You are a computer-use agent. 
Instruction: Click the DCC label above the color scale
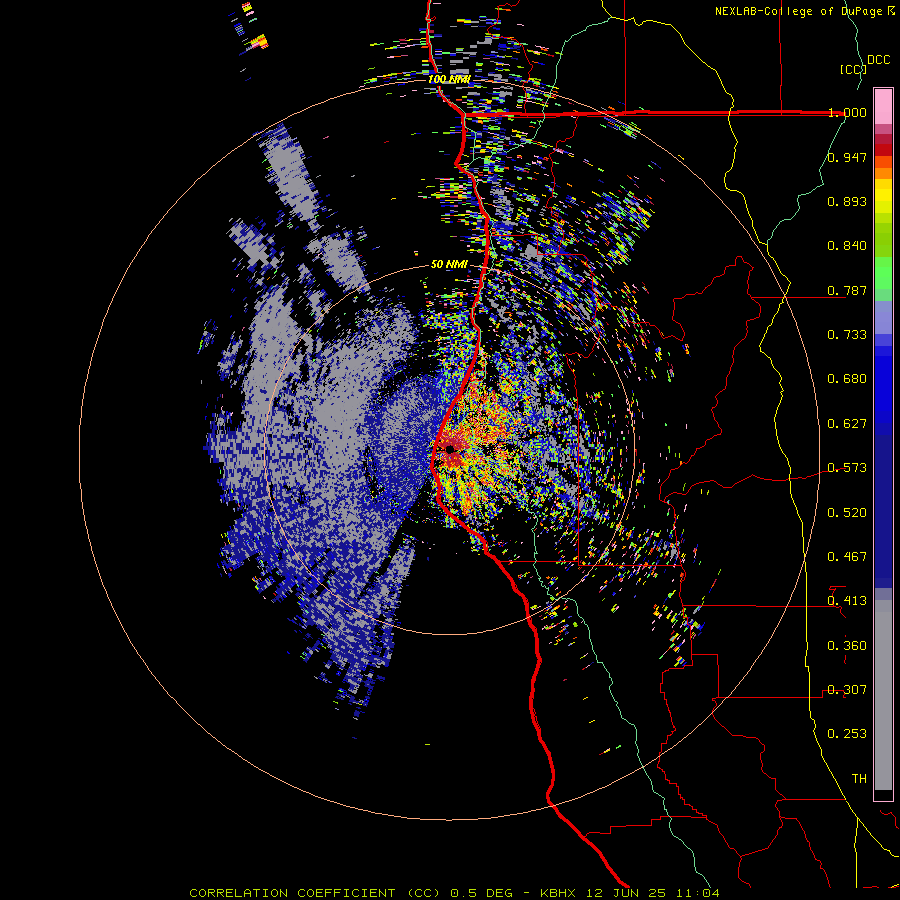pyautogui.click(x=879, y=60)
